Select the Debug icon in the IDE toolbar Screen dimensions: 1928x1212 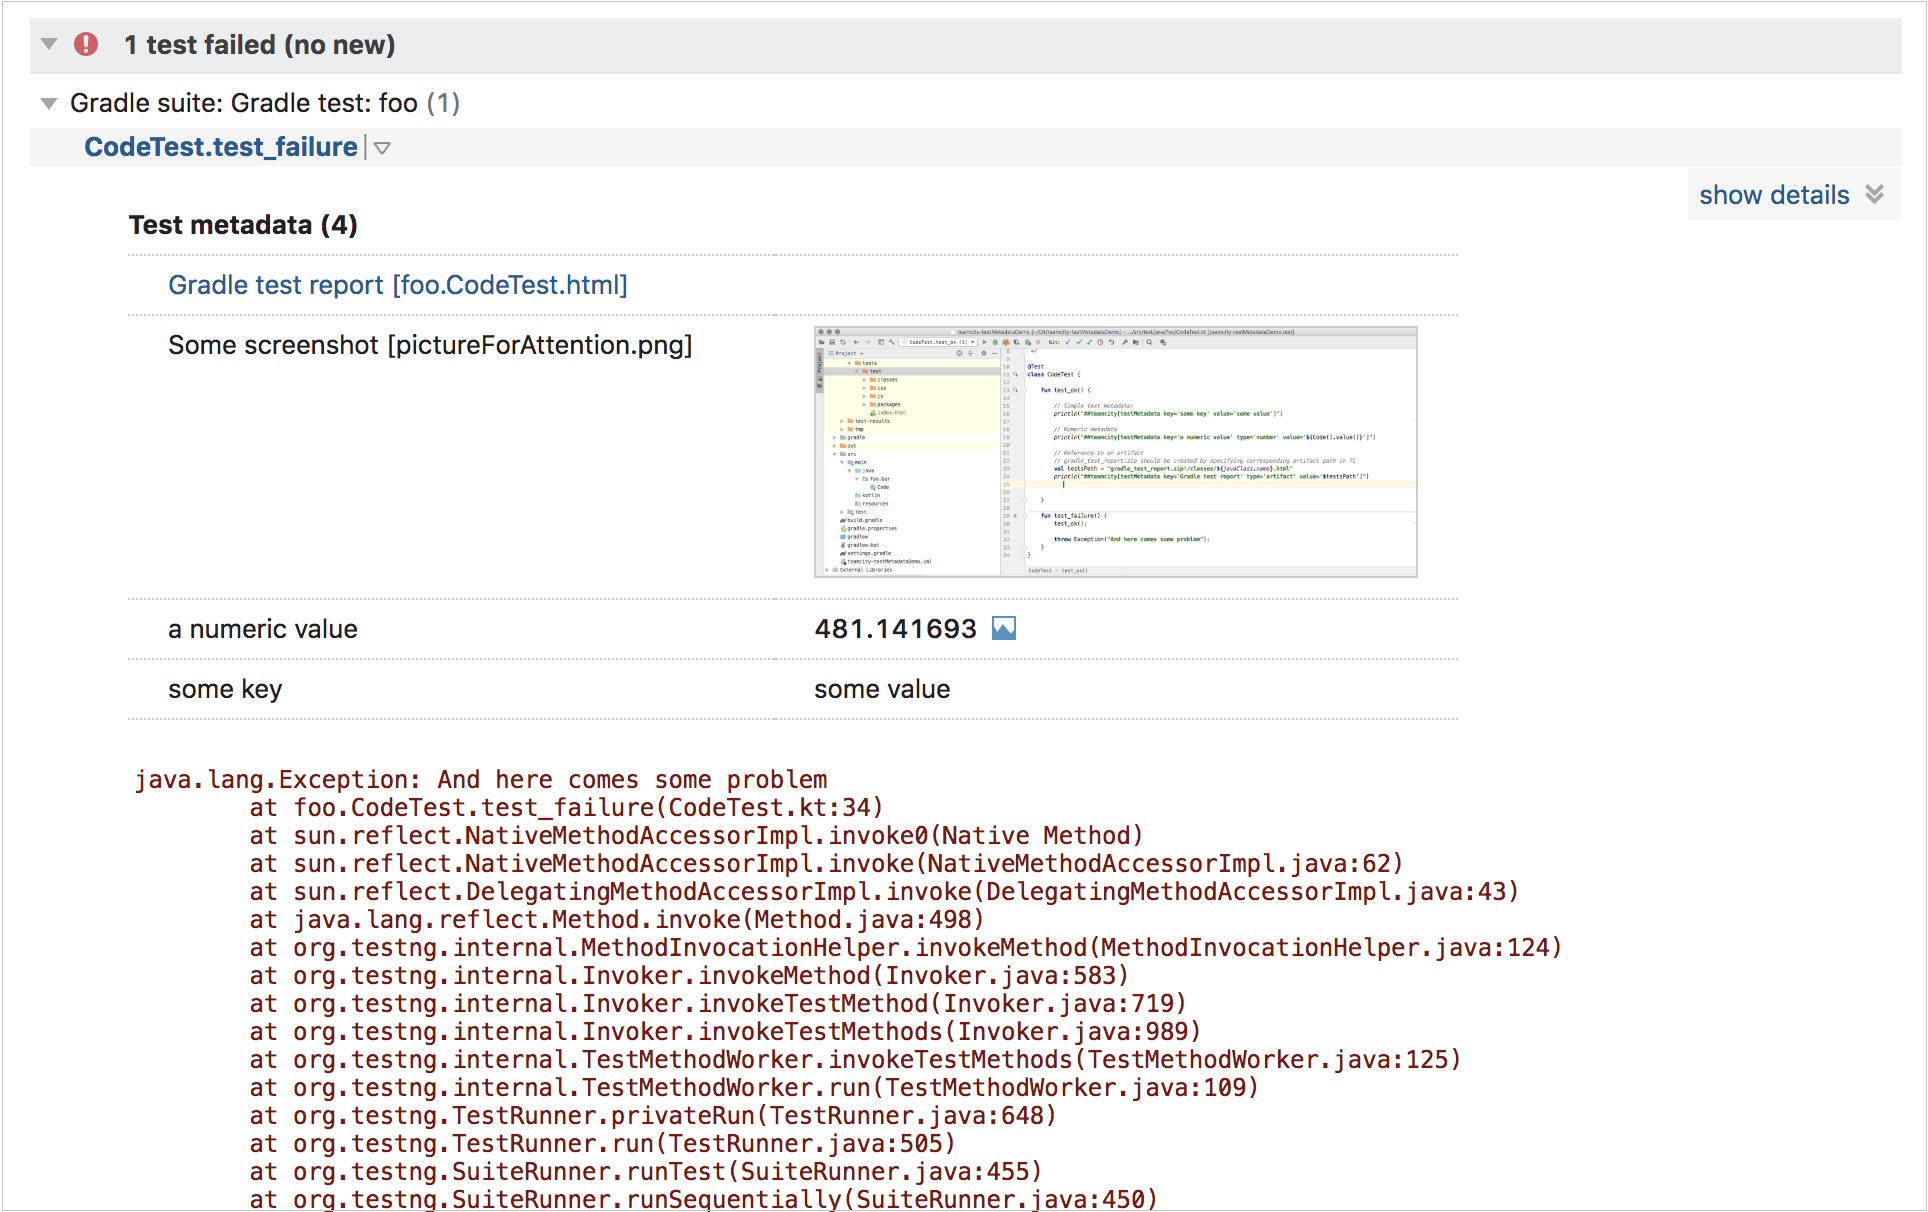coord(996,342)
